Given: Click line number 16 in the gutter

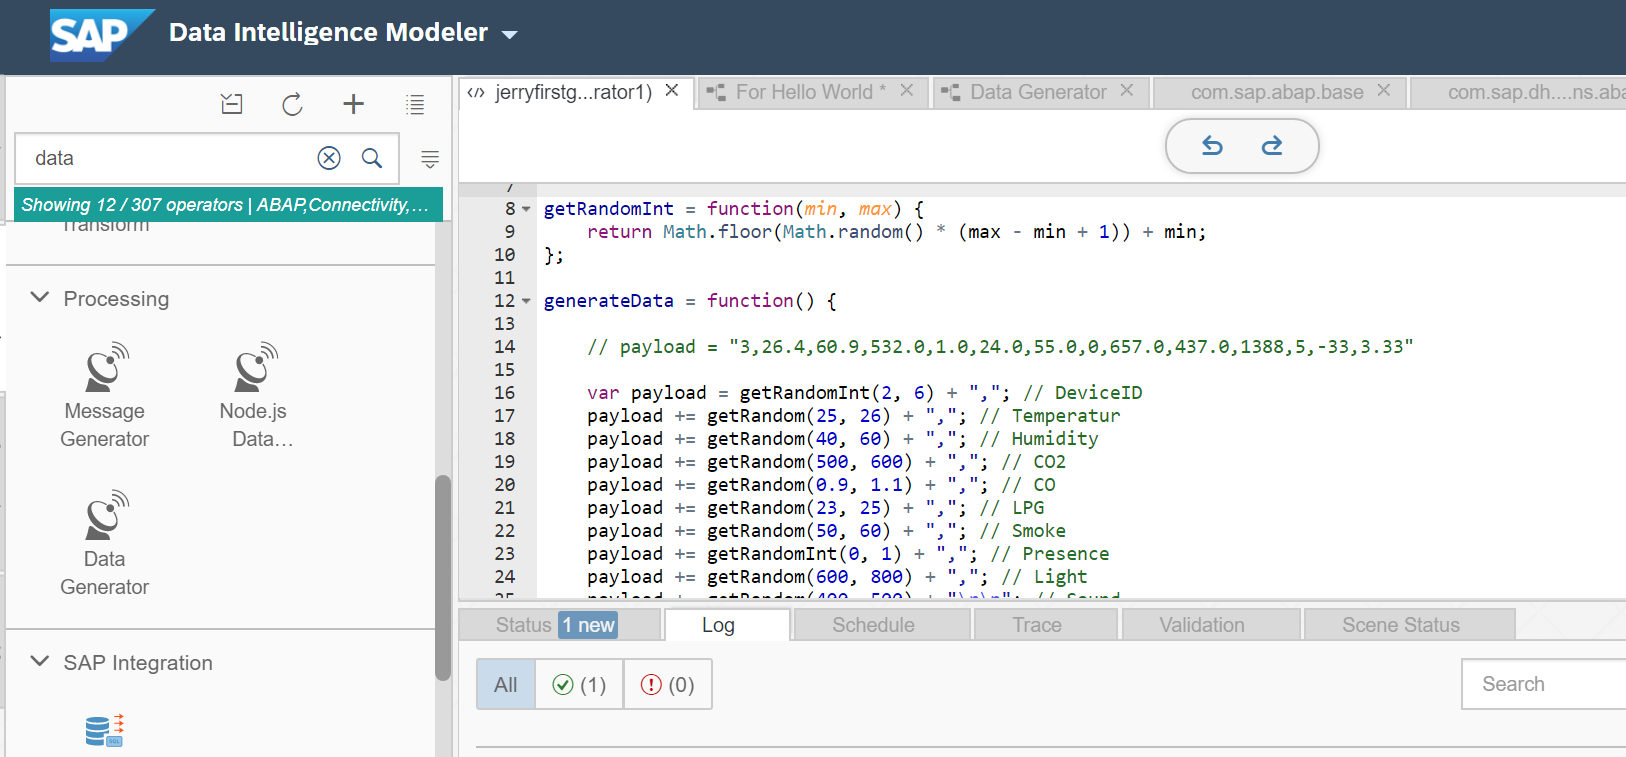Looking at the screenshot, I should point(504,393).
